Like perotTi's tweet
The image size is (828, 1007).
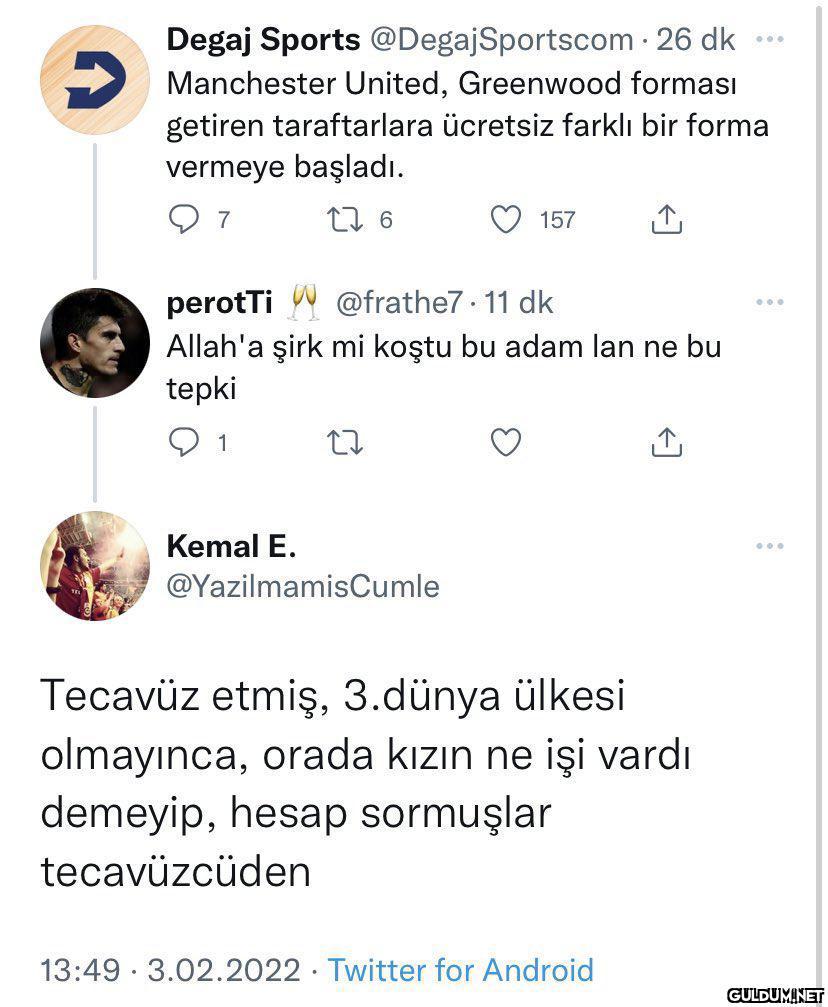506,442
